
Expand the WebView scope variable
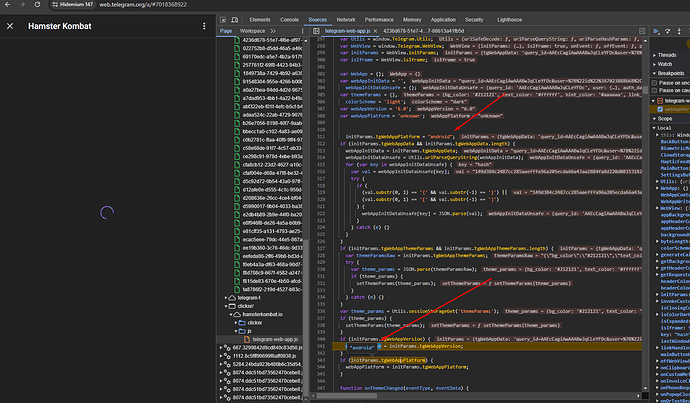click(657, 208)
